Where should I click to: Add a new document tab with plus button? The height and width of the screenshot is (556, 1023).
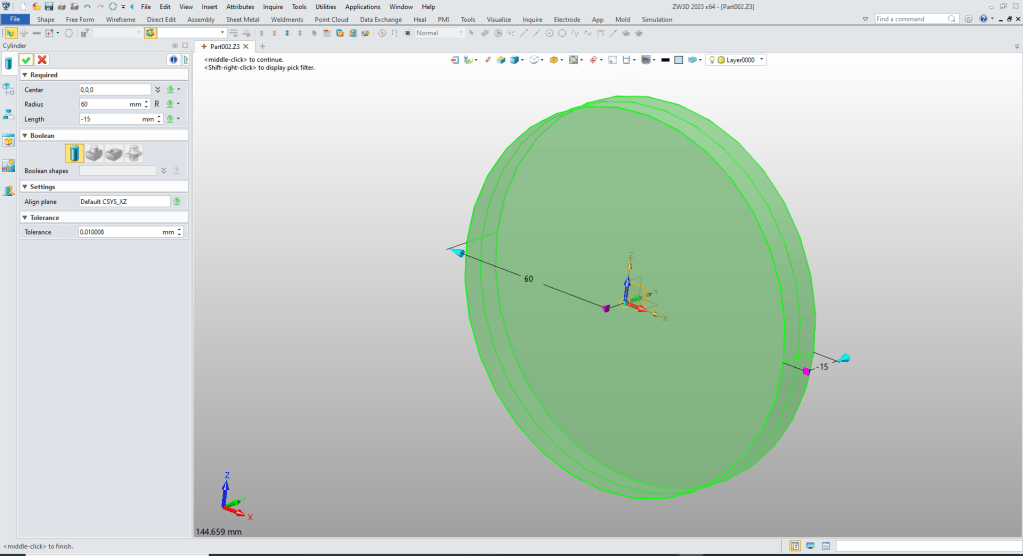tap(263, 47)
